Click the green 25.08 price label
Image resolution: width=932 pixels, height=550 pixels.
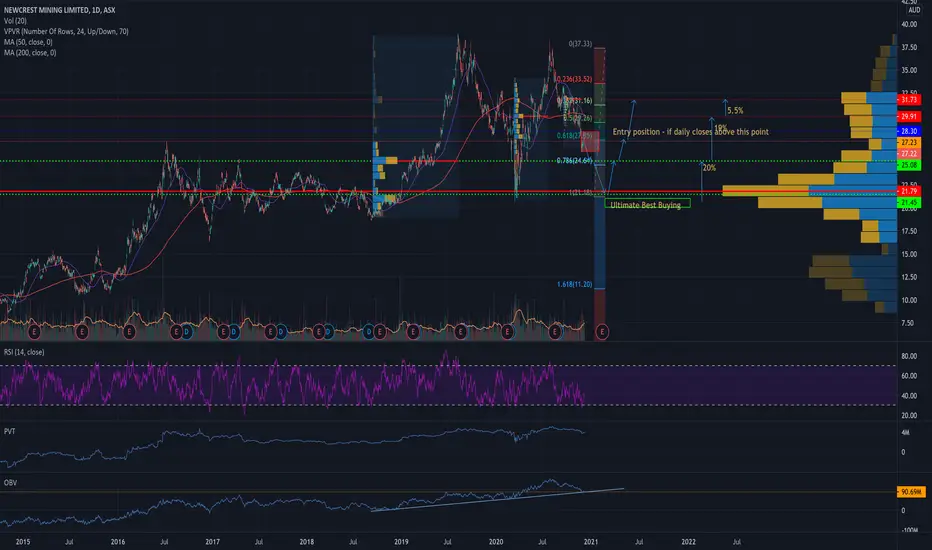pos(909,165)
